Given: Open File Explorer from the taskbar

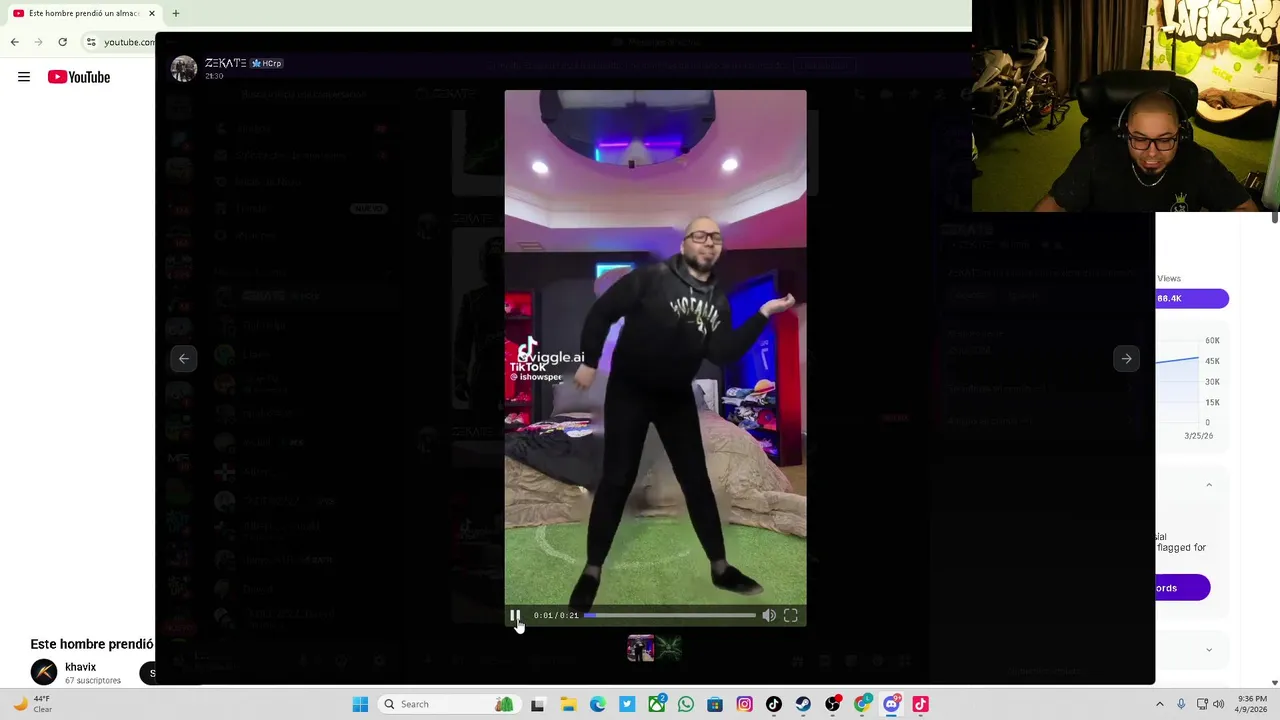Looking at the screenshot, I should (568, 704).
